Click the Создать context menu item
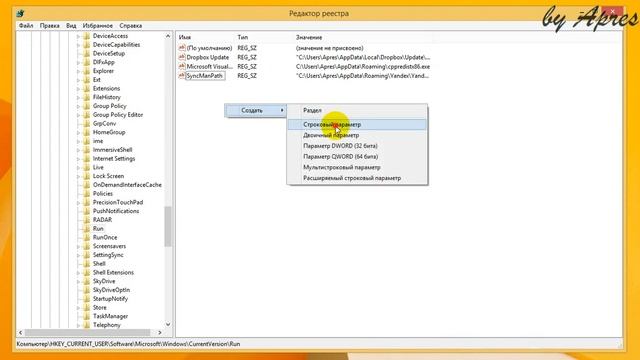The width and height of the screenshot is (640, 360). tap(256, 110)
